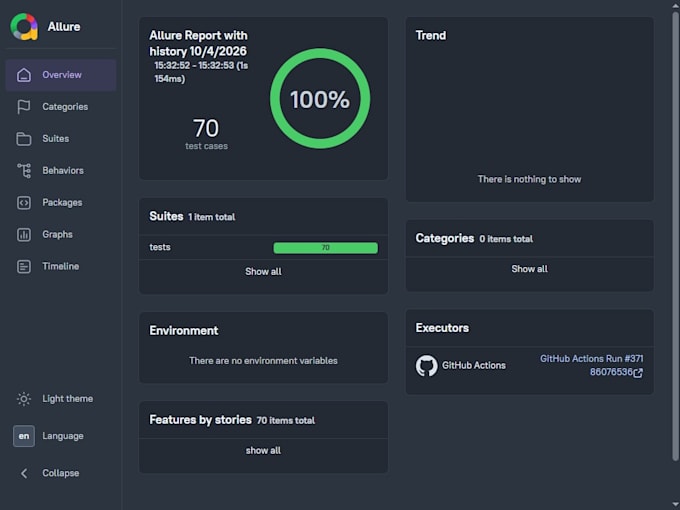Click the vertical page scrollbar
This screenshot has width=680, height=510.
pos(675,236)
